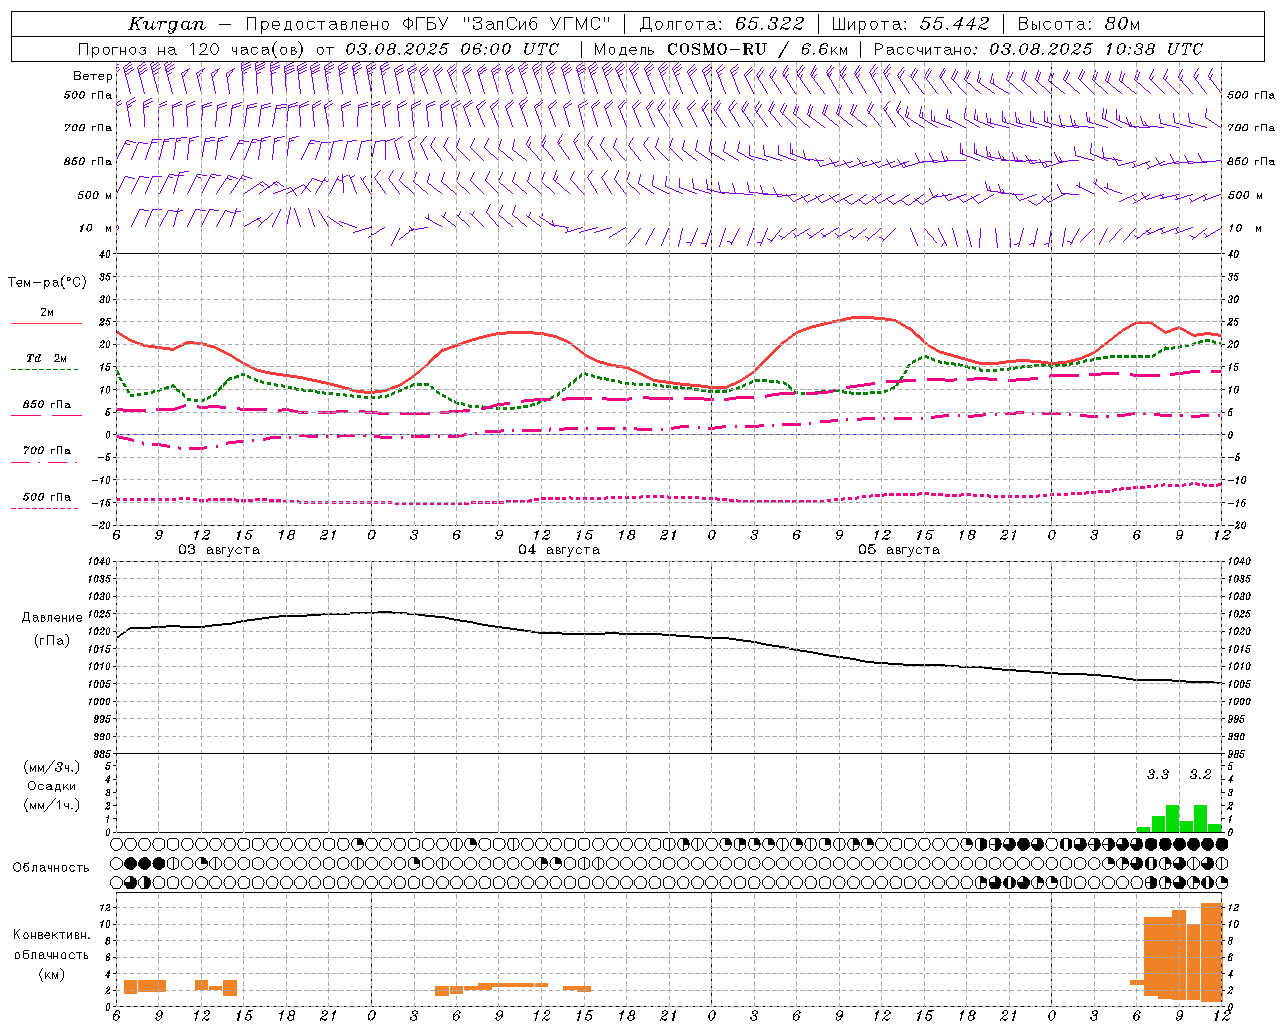1280x1024 pixels.
Task: Click the "850 гПа" temperature legend entry
Action: pos(46,405)
